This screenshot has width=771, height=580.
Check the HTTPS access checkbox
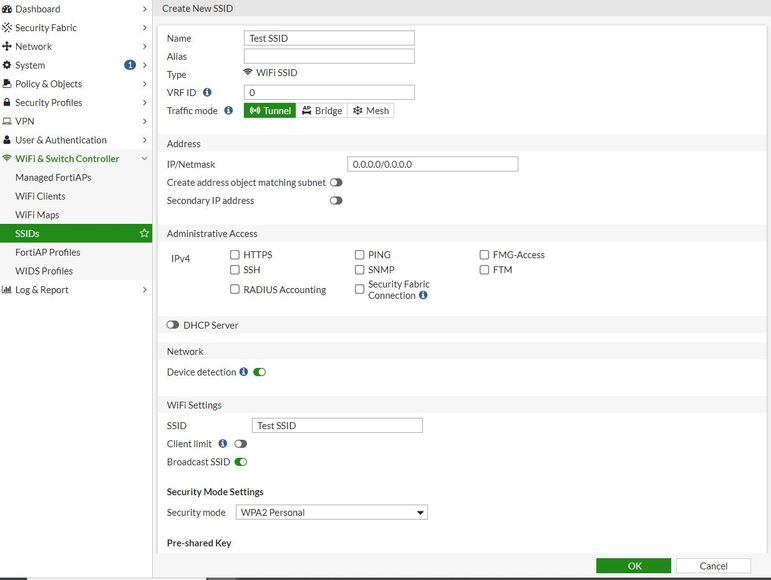[235, 255]
